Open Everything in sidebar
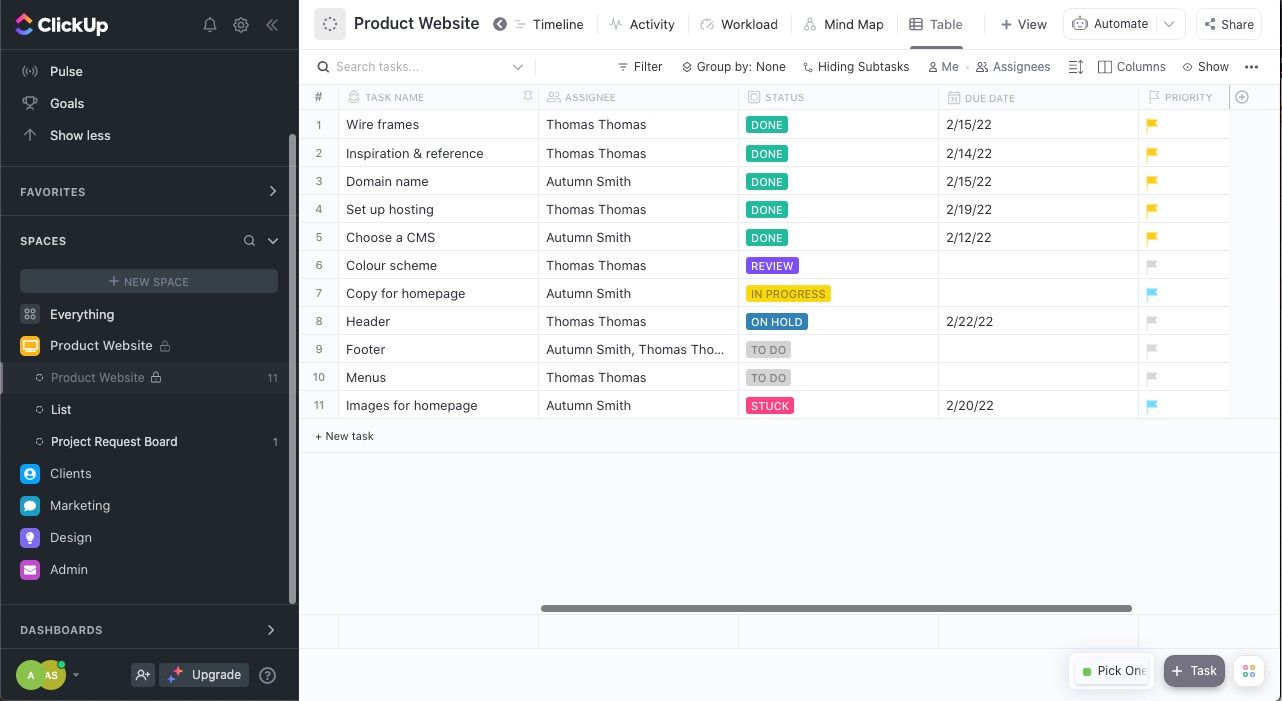 82,314
